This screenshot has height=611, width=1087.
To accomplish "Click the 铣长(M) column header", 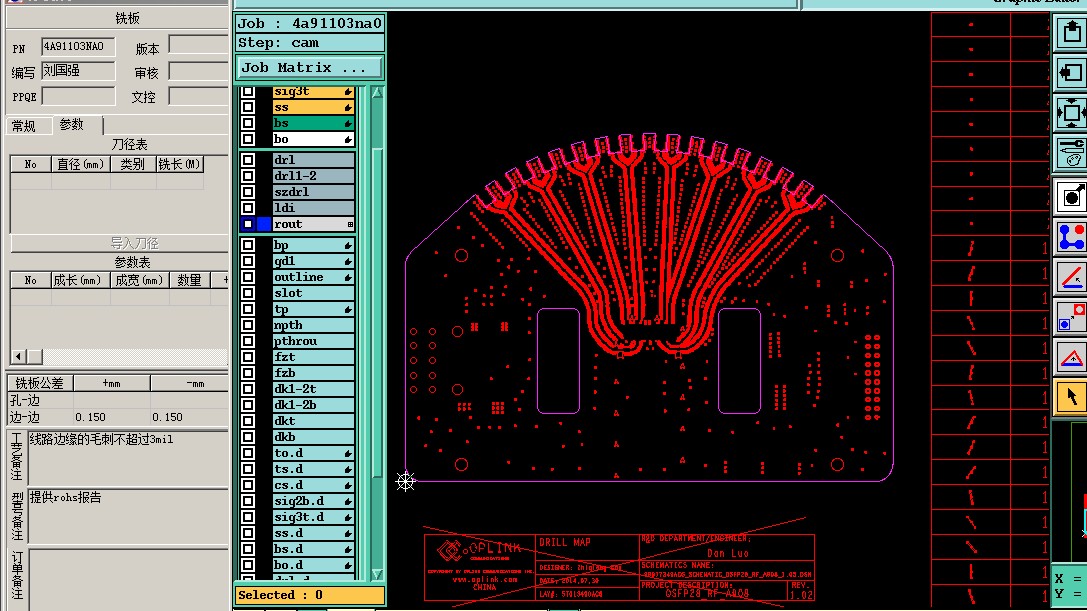I will tap(180, 164).
